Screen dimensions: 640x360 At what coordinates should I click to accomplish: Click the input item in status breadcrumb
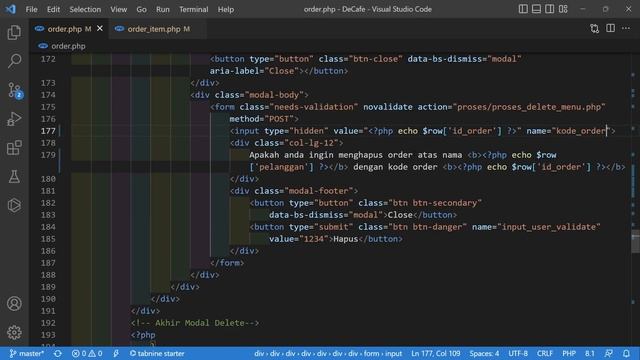[393, 353]
